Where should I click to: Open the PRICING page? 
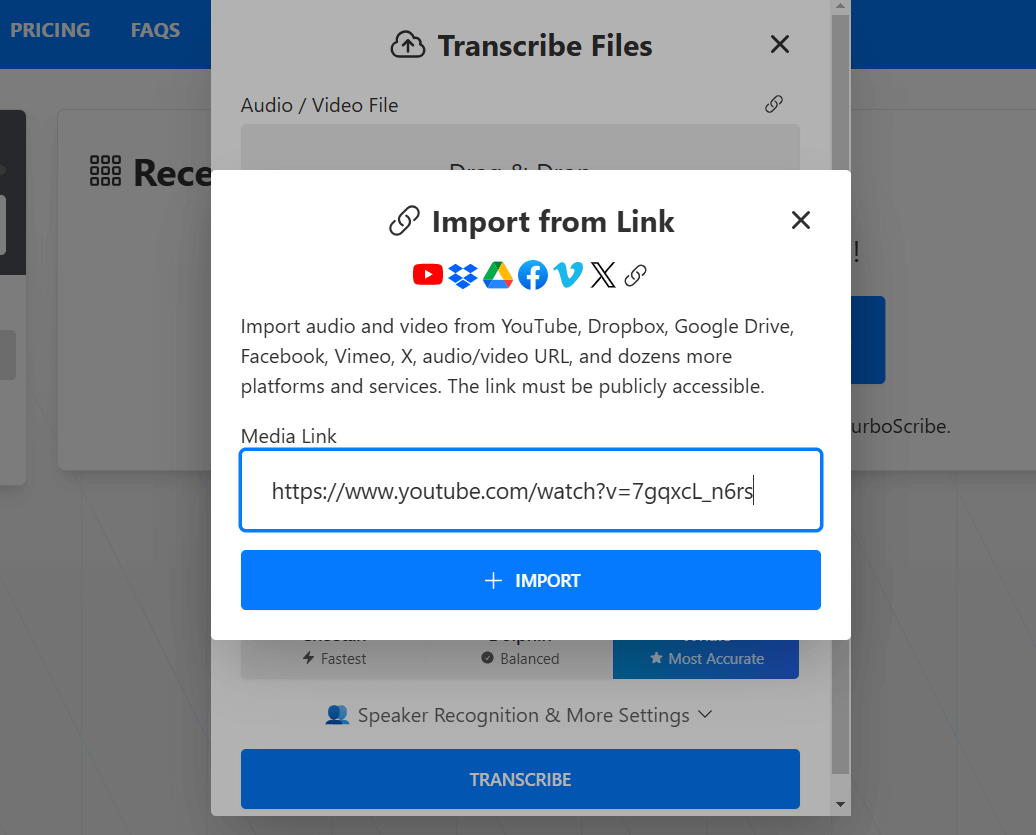pyautogui.click(x=50, y=30)
